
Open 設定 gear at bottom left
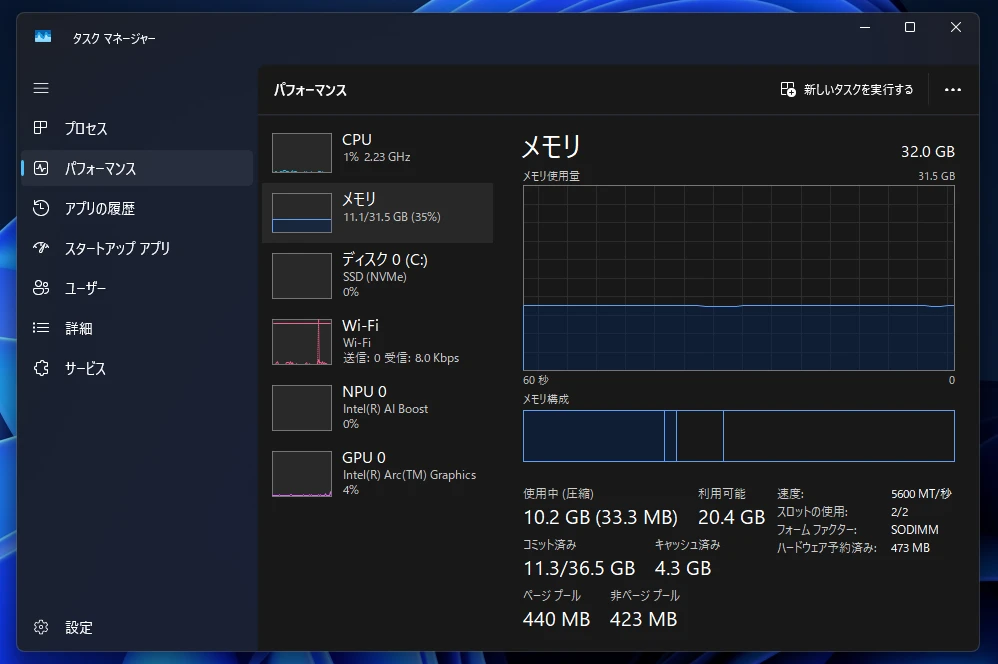point(41,627)
